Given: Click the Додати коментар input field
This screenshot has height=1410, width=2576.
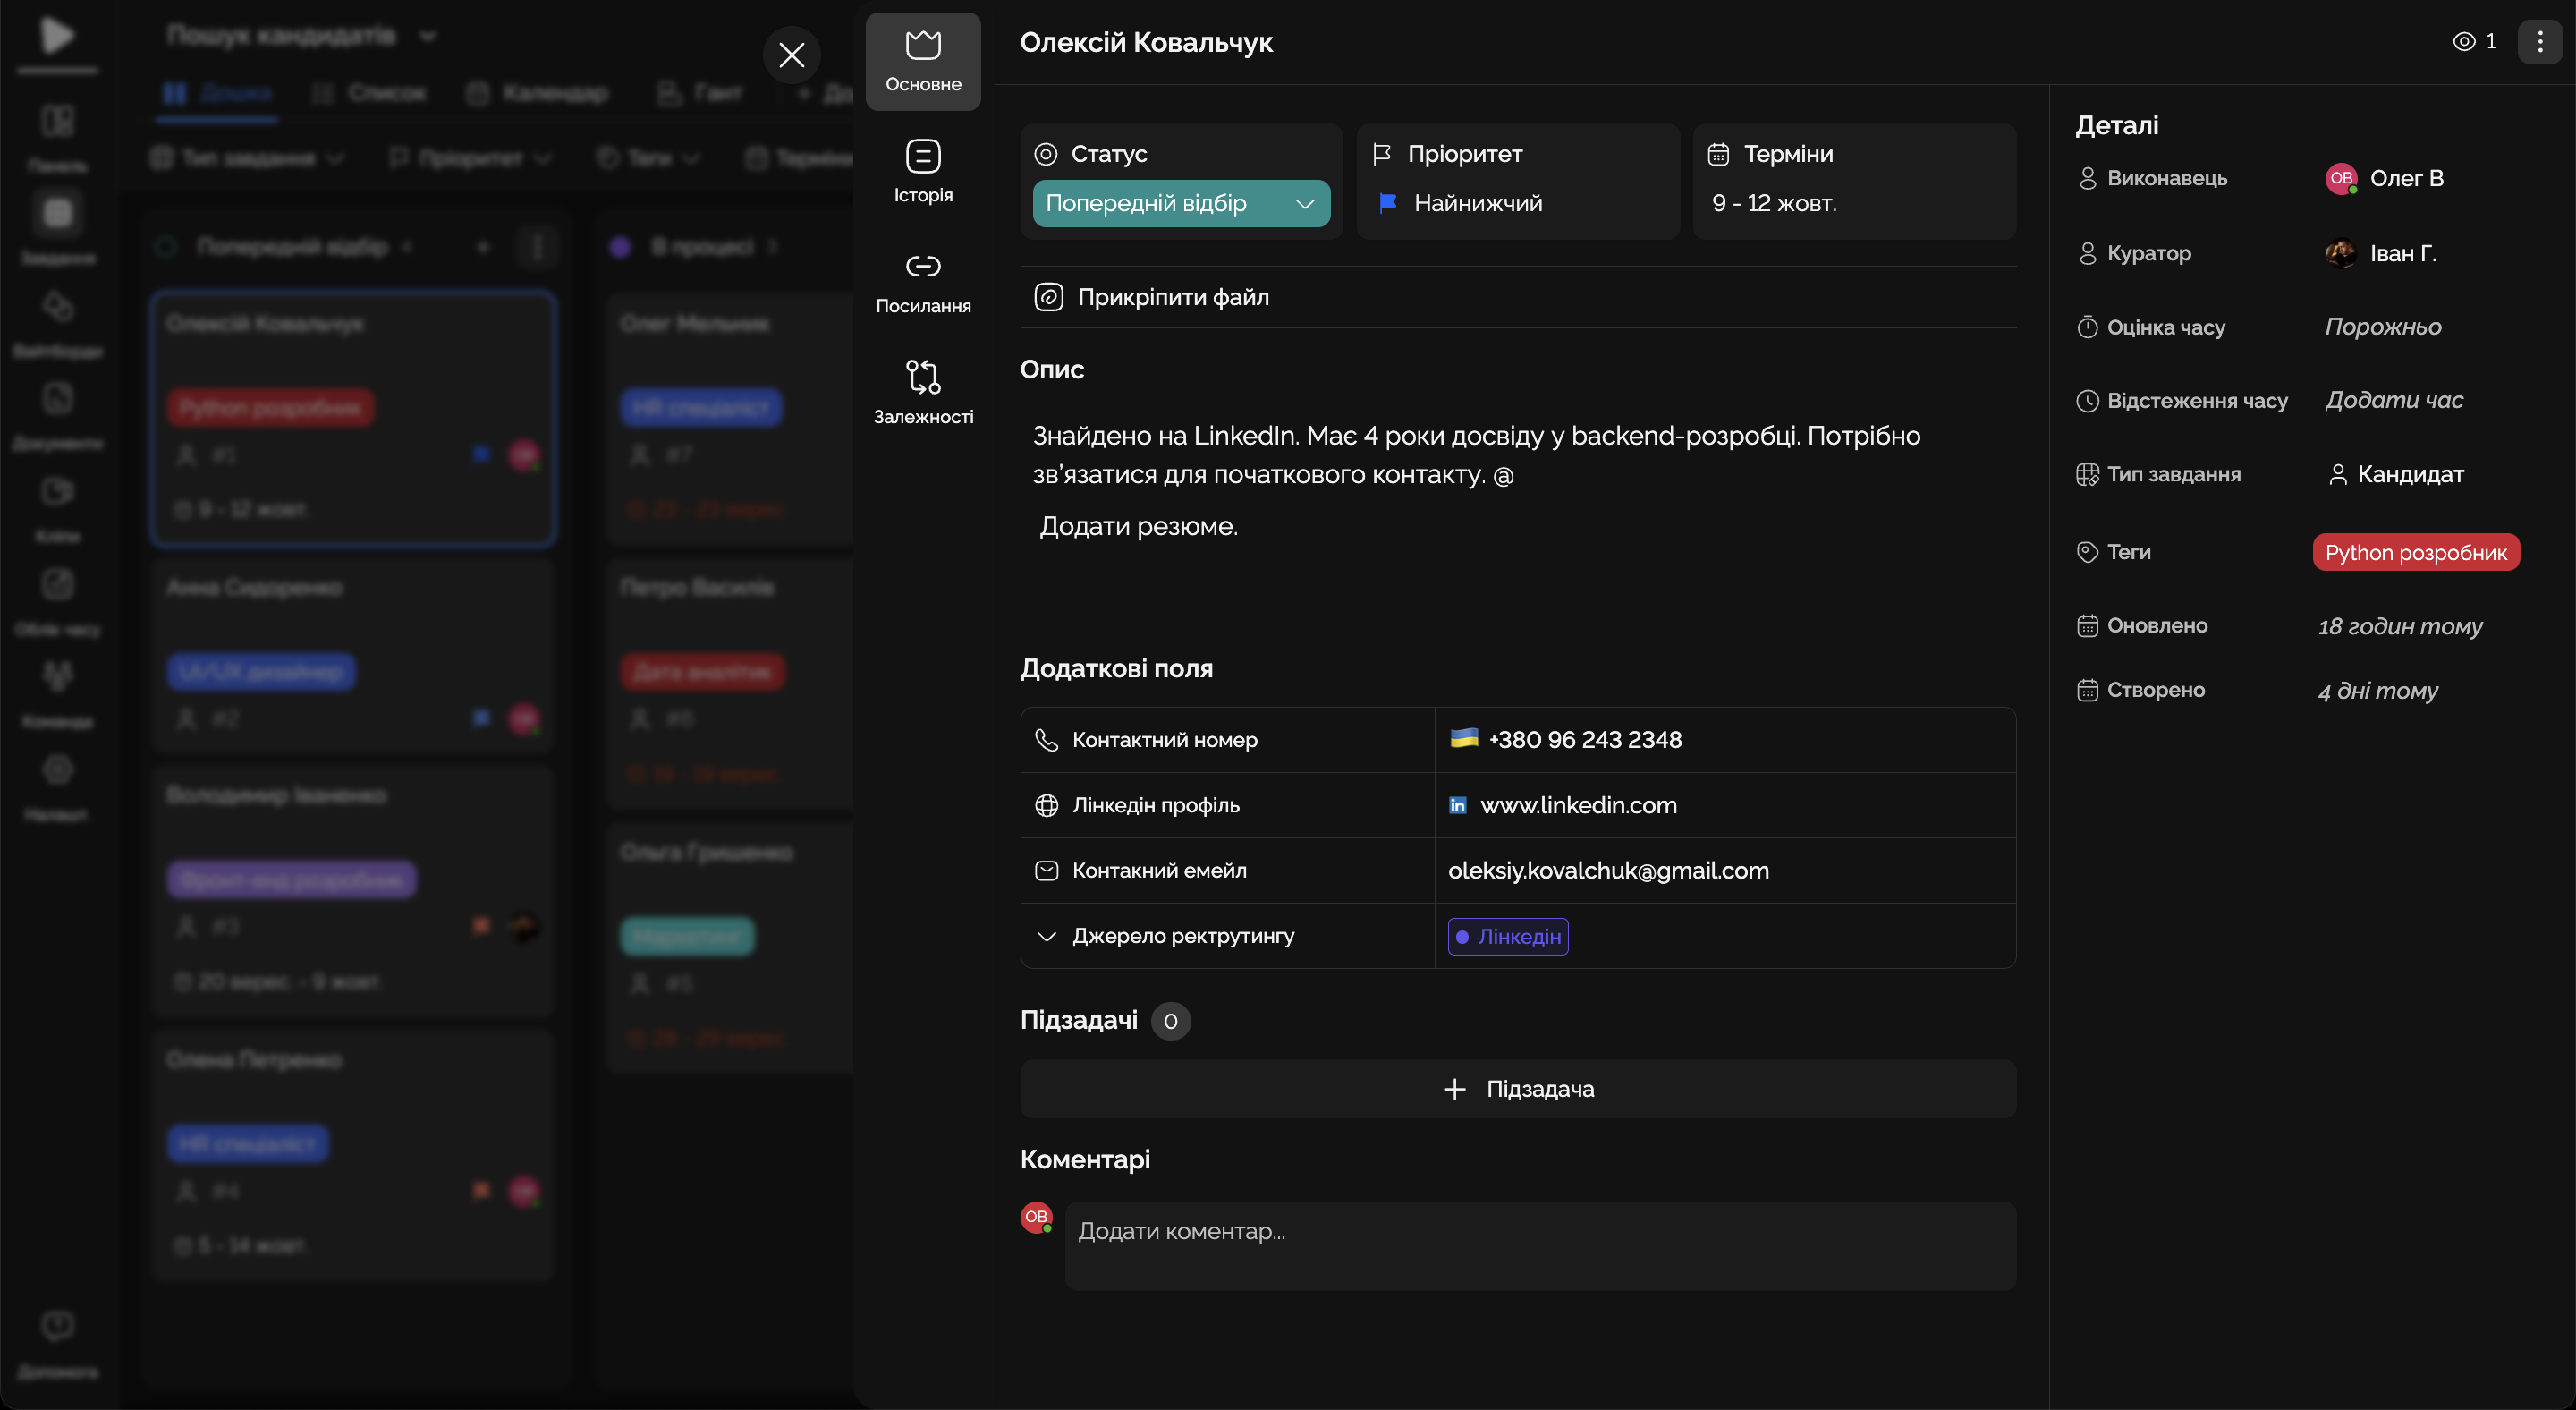Looking at the screenshot, I should [1539, 1245].
